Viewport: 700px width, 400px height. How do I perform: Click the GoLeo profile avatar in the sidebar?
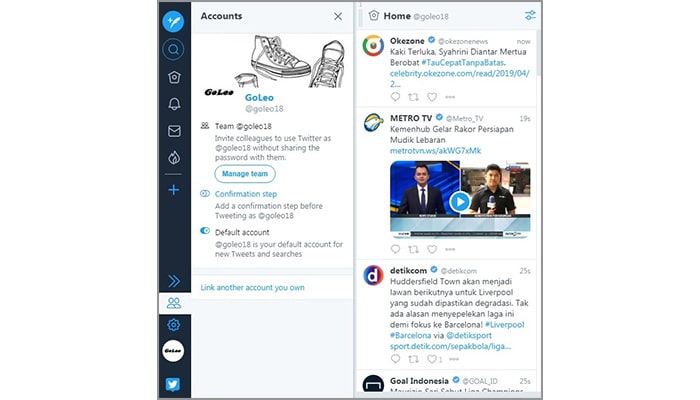click(x=173, y=351)
